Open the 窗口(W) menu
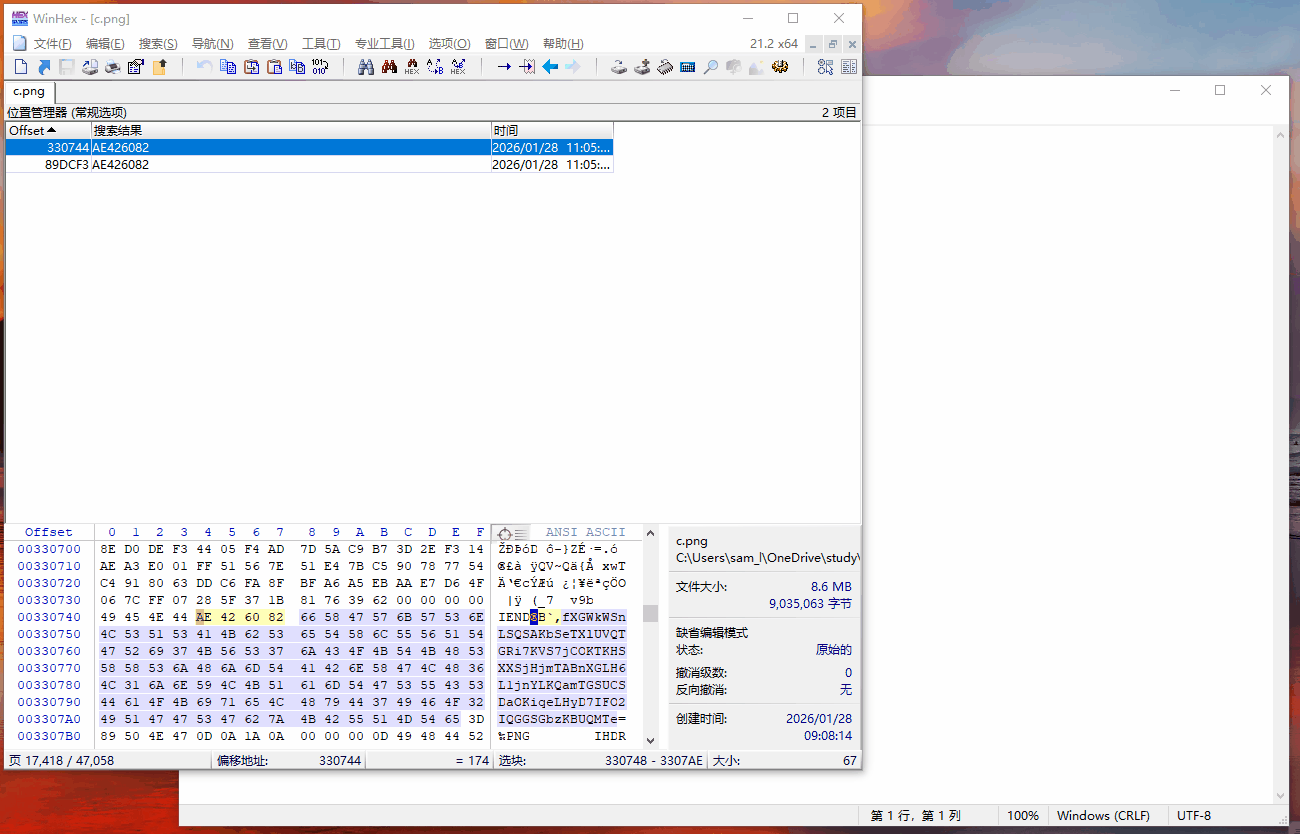The width and height of the screenshot is (1300, 834). 506,44
